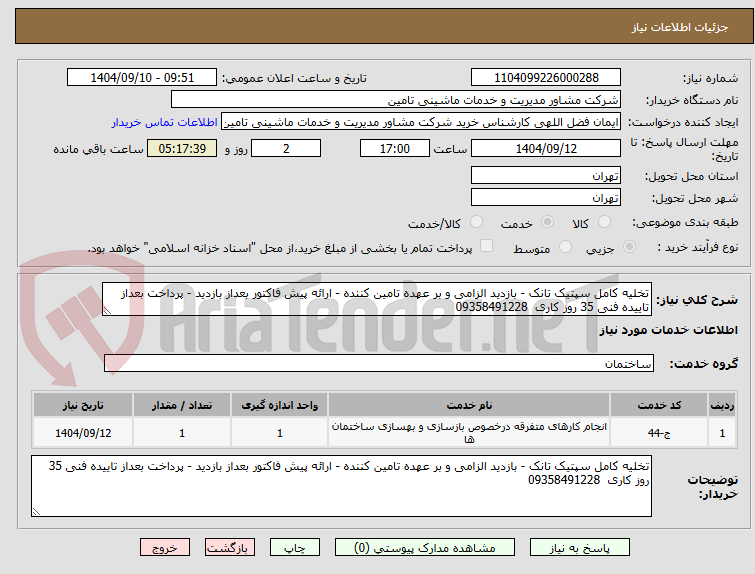Viewport: 755px width, 574px height.
Task: Click the deadline date field 1404/09/12
Action: [x=546, y=148]
